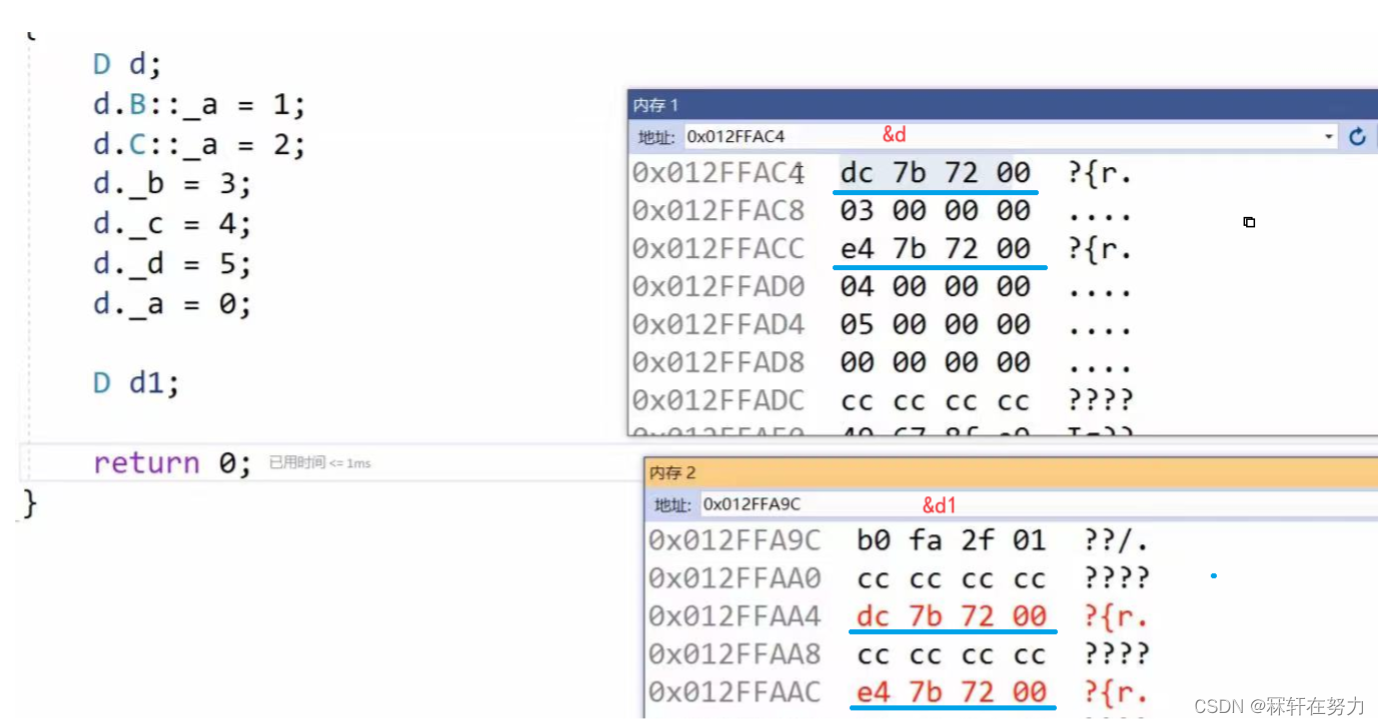The image size is (1378, 725).
Task: Select the 内存 2 window title
Action: pos(672,472)
